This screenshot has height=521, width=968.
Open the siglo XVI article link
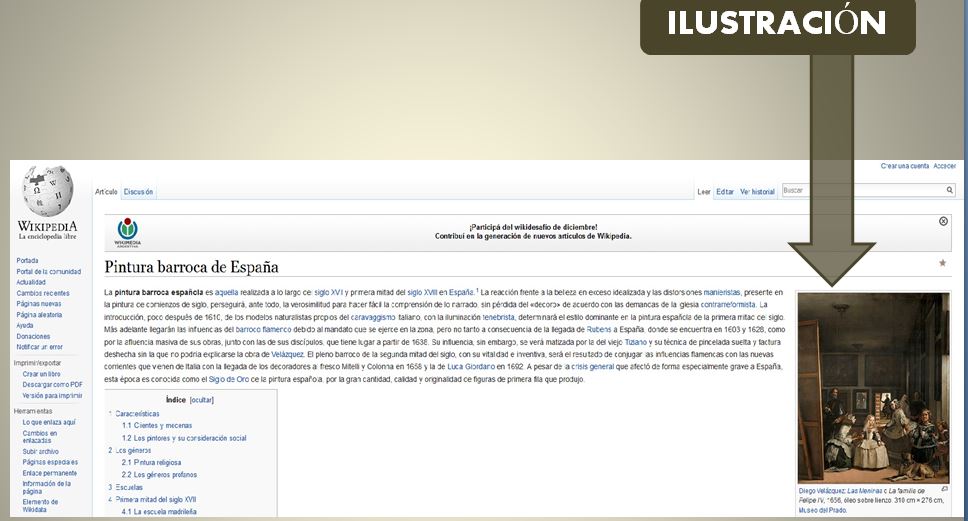(328, 293)
